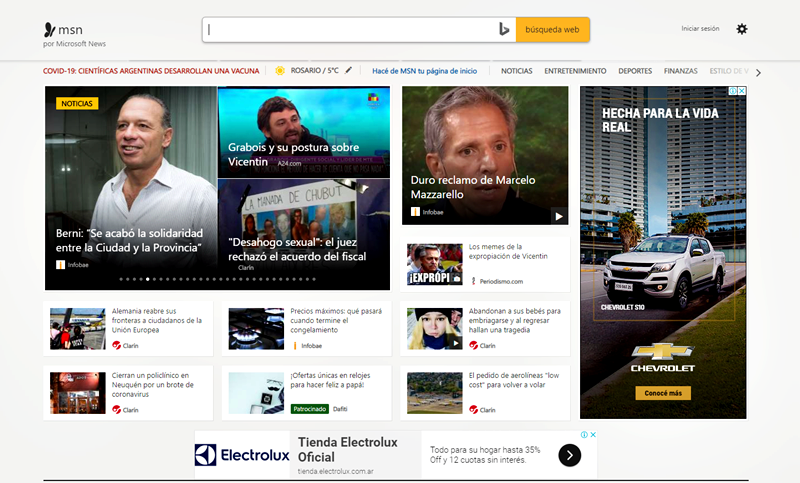This screenshot has width=800, height=483.
Task: Open Alemania reabre sus fronteras article
Action: coord(157,320)
